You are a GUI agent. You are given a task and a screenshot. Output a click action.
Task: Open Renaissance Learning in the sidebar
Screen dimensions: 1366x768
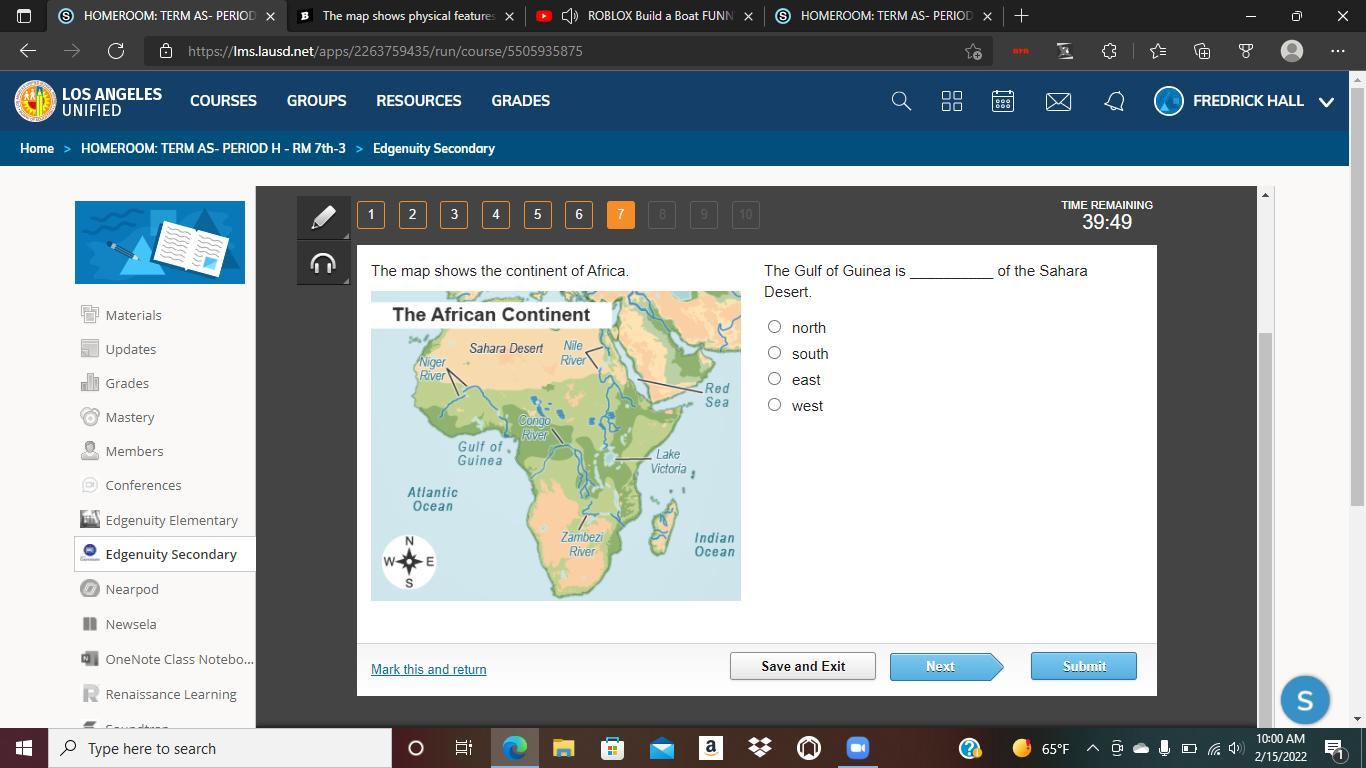[171, 694]
